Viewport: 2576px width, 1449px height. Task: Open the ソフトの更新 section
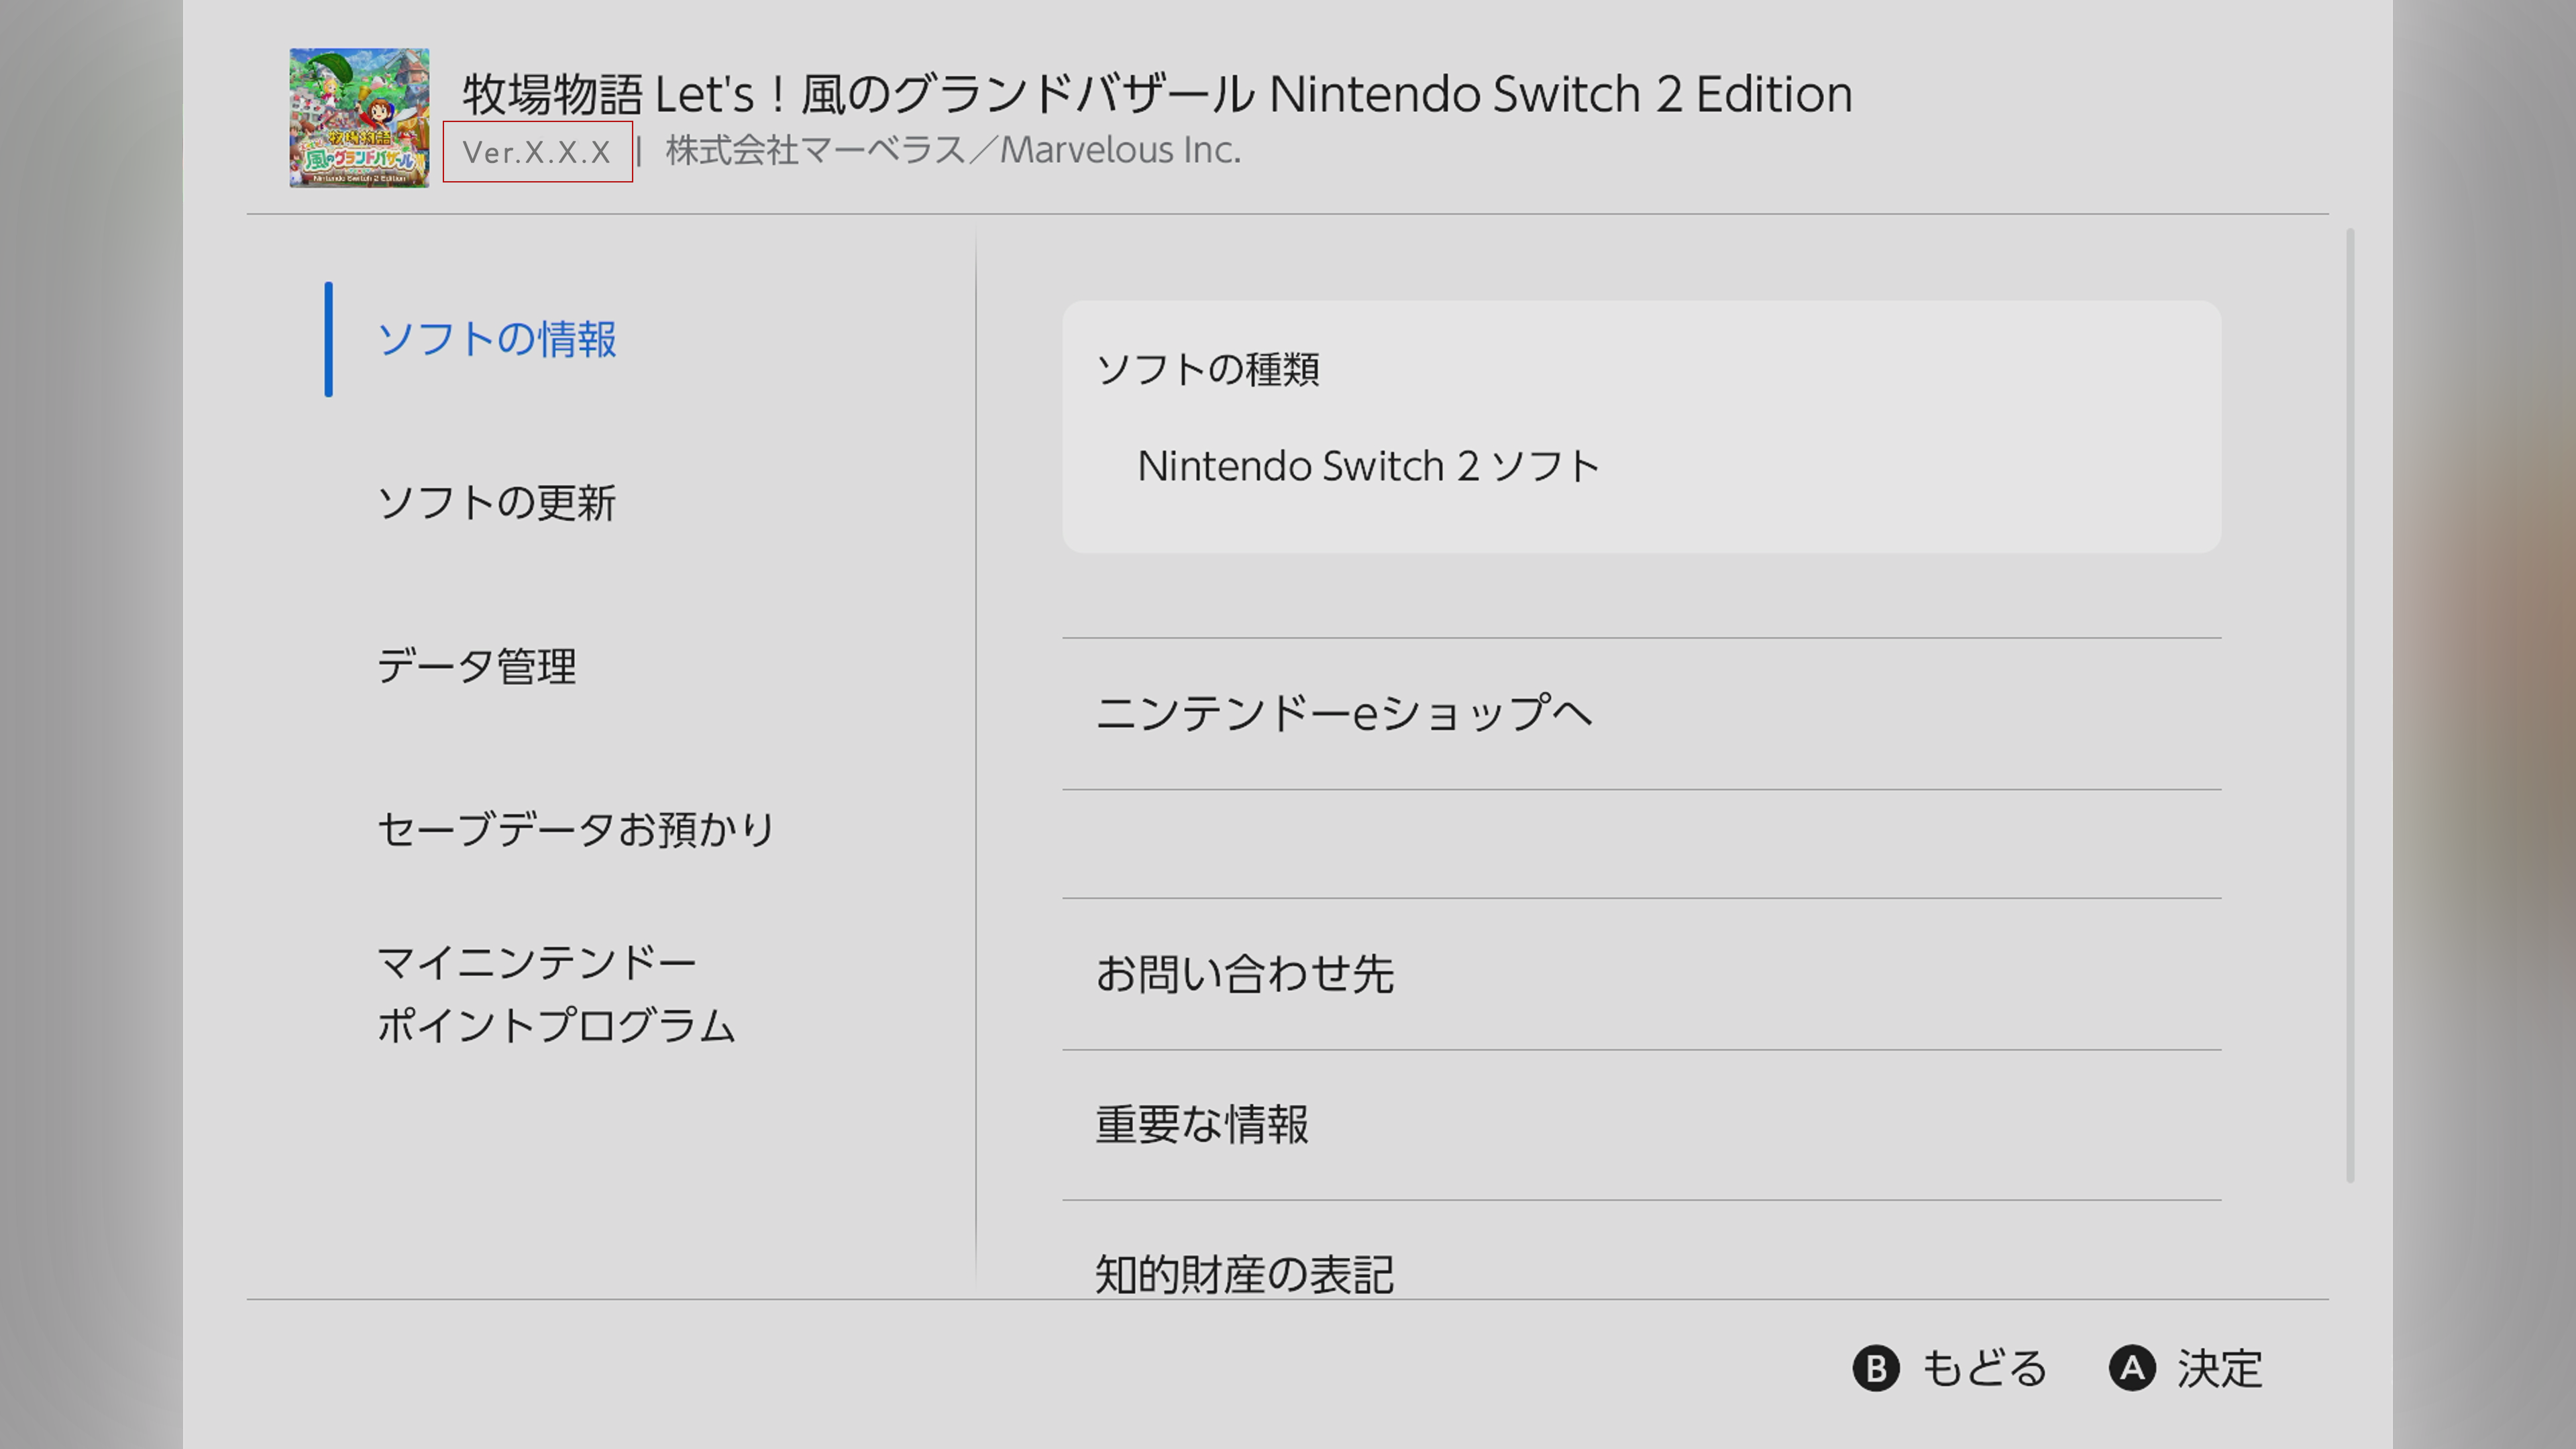pos(496,503)
